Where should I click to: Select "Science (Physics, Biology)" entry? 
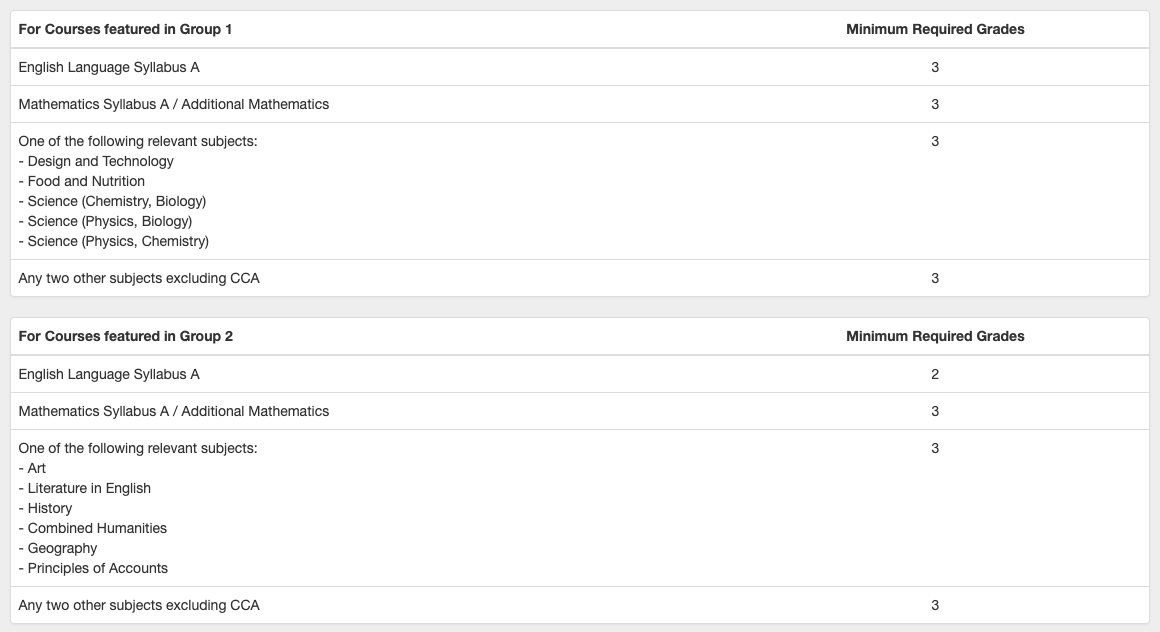tap(109, 221)
